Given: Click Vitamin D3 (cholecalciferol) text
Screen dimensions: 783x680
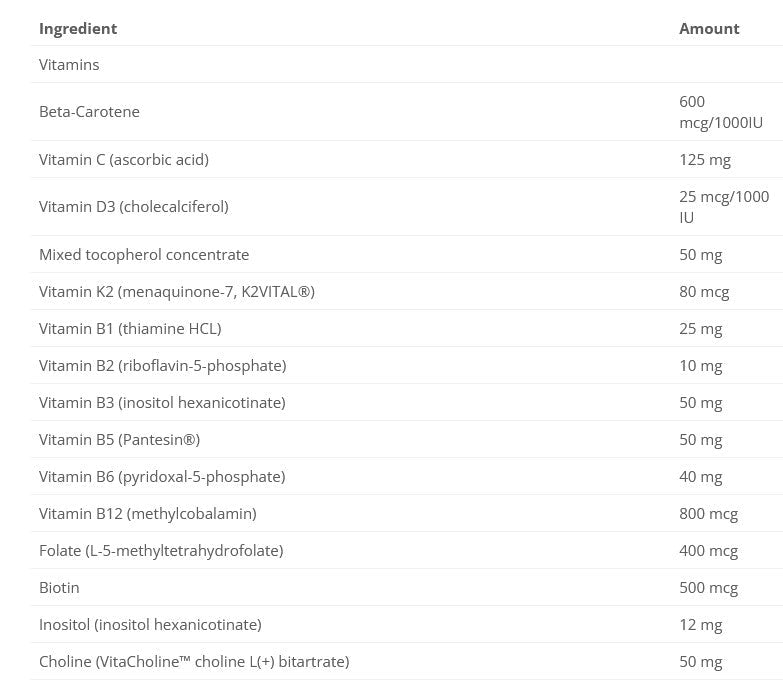Looking at the screenshot, I should click(134, 207).
